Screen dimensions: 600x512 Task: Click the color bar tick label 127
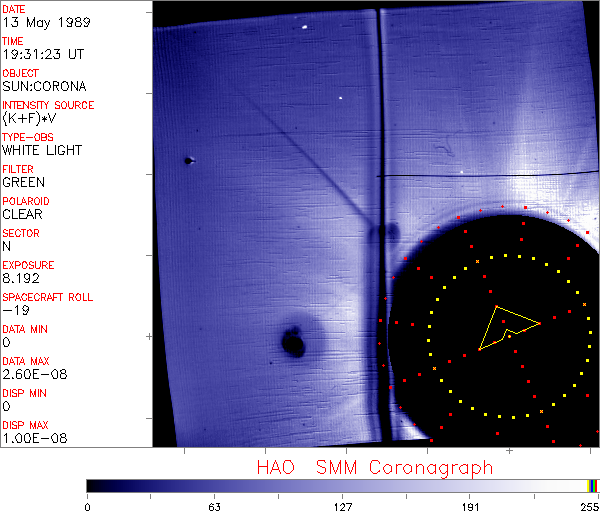[x=342, y=505]
